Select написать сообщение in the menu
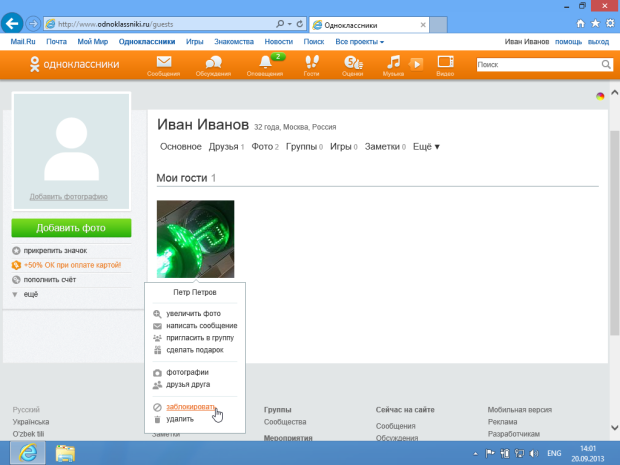Screen dimensions: 620x465 pyautogui.click(x=202, y=326)
